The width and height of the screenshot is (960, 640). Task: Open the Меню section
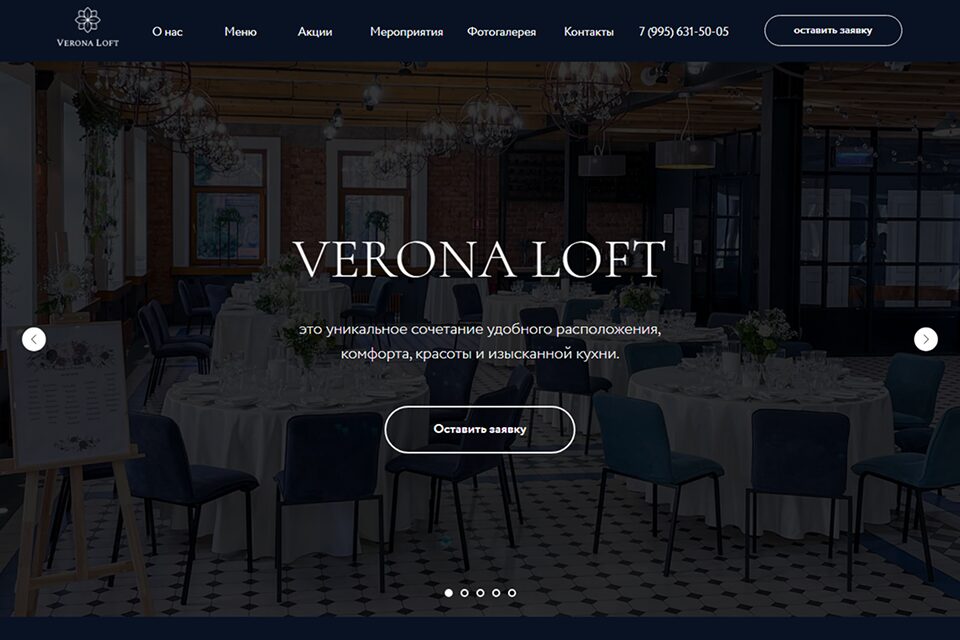(240, 32)
